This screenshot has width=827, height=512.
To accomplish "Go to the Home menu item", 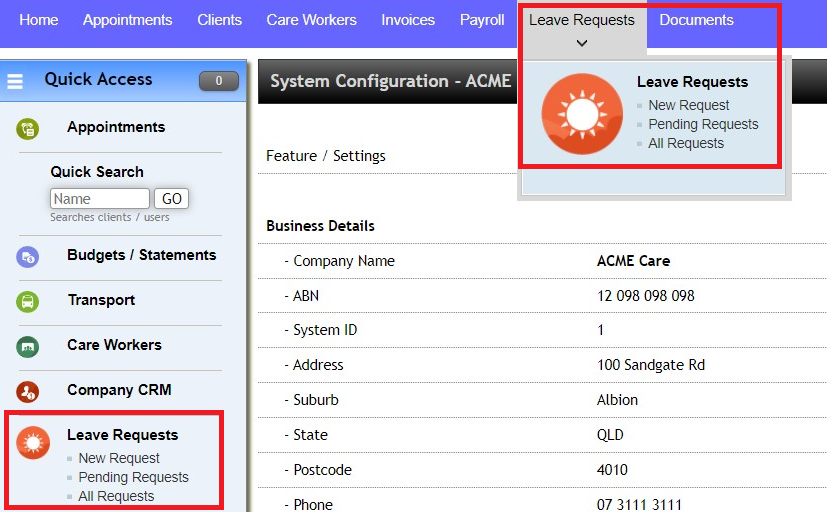I will click(39, 20).
